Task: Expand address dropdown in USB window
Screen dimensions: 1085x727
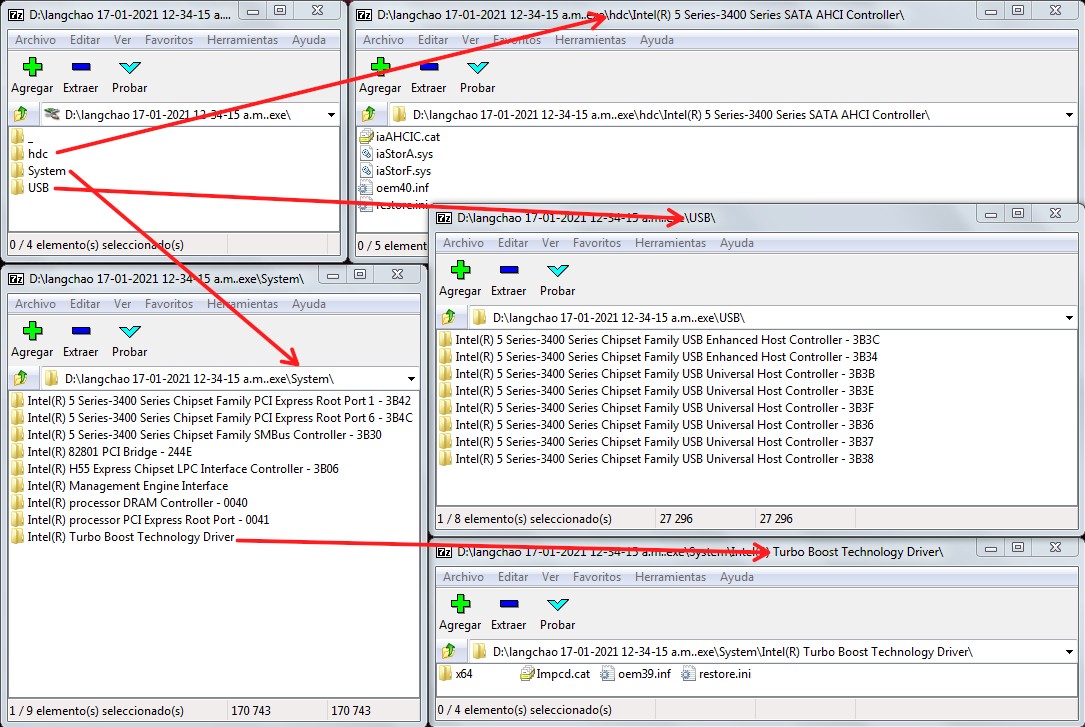Action: point(1069,318)
